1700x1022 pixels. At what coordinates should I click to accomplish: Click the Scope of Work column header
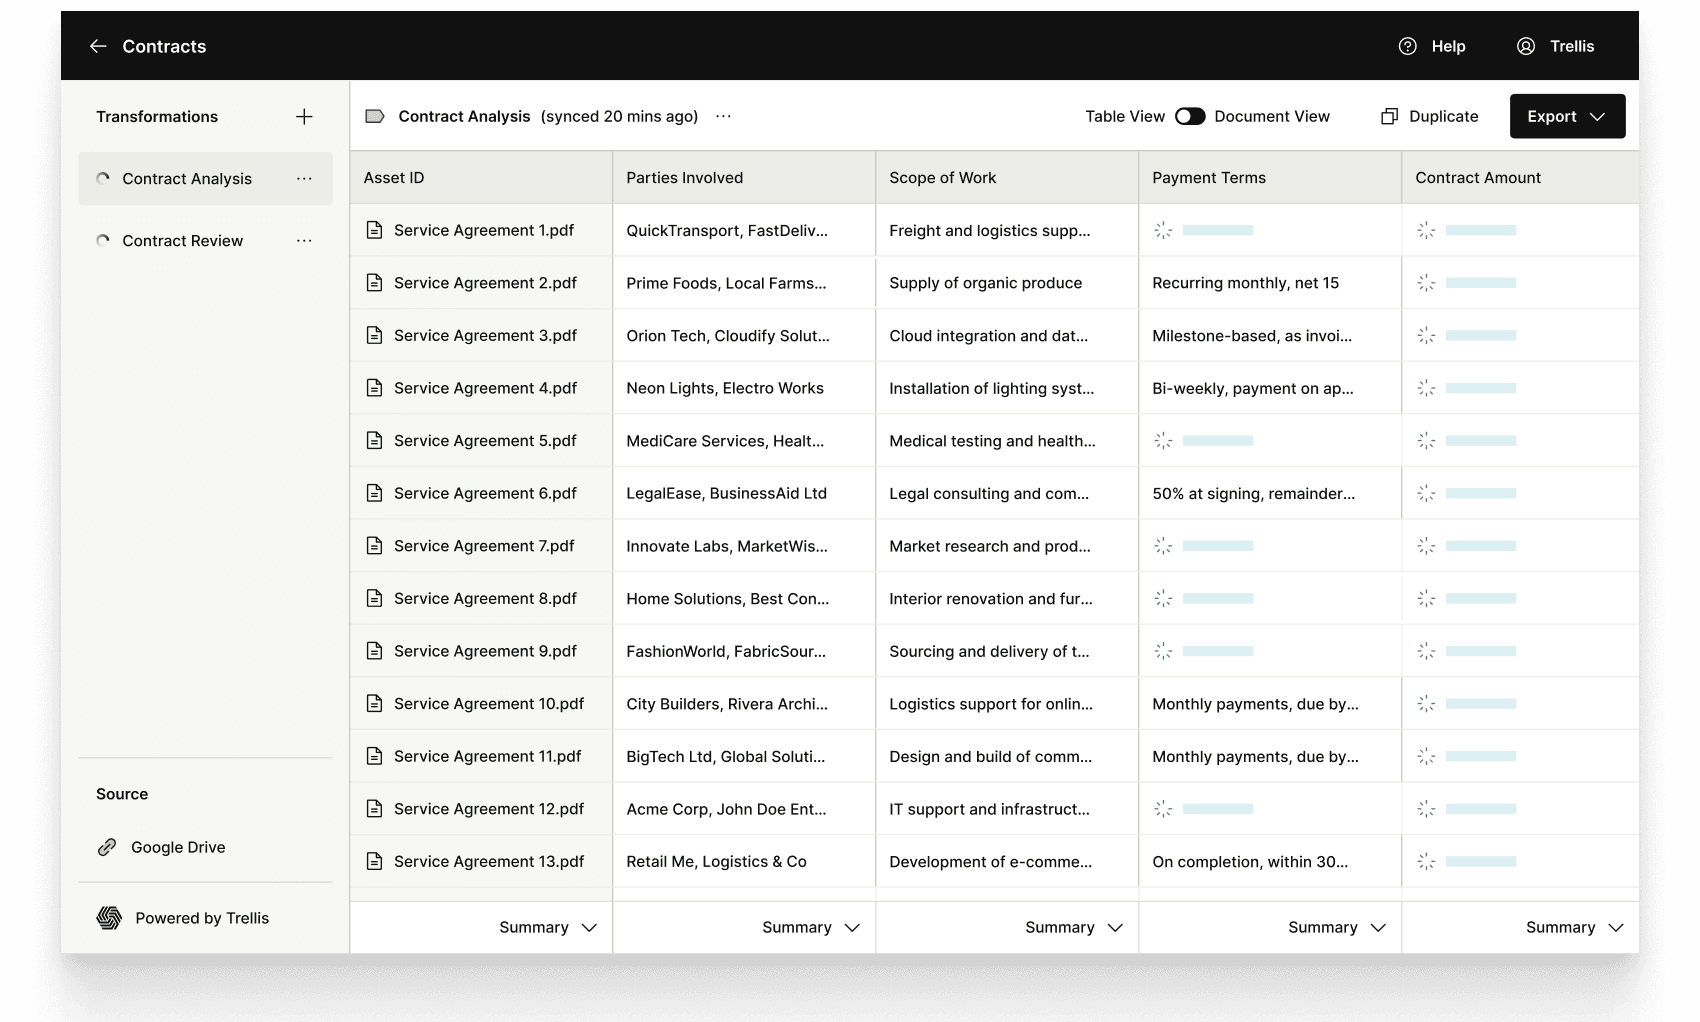tap(1007, 178)
